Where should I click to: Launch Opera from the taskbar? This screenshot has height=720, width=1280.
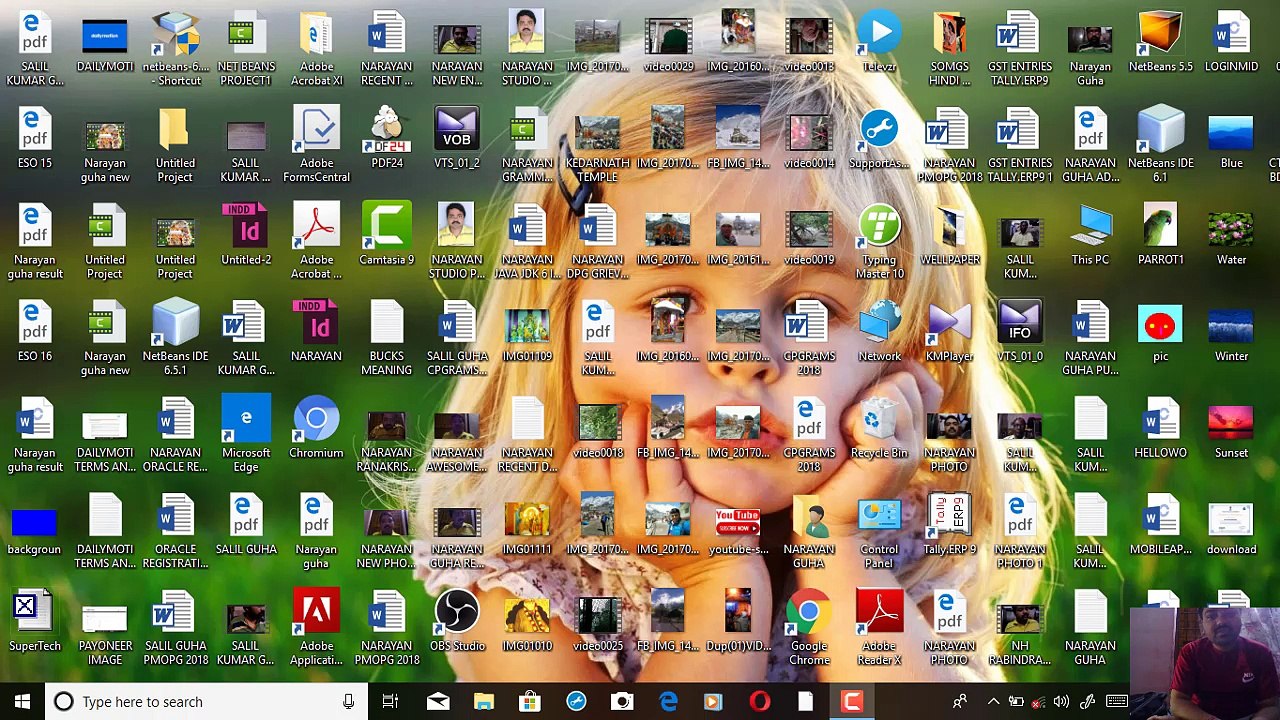pos(760,702)
